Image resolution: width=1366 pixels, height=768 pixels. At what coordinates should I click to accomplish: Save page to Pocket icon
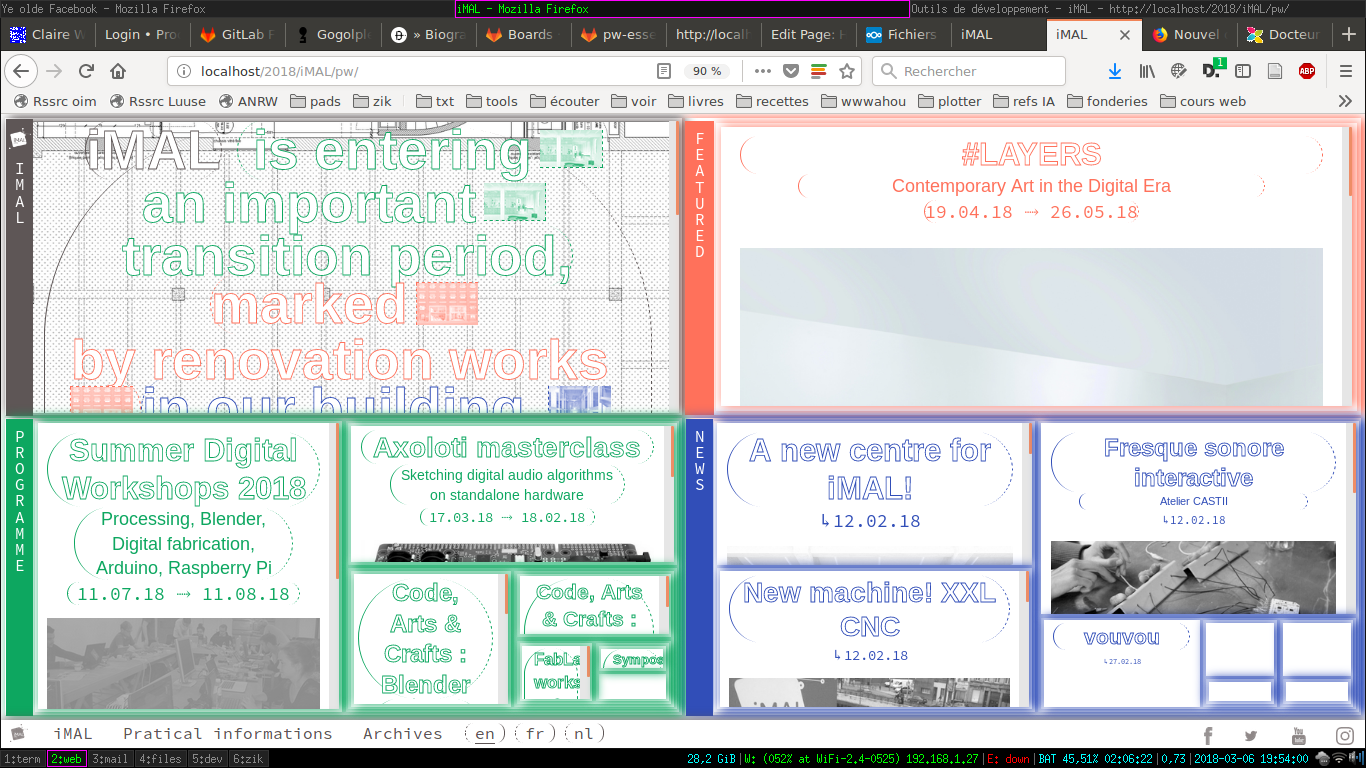pos(790,71)
